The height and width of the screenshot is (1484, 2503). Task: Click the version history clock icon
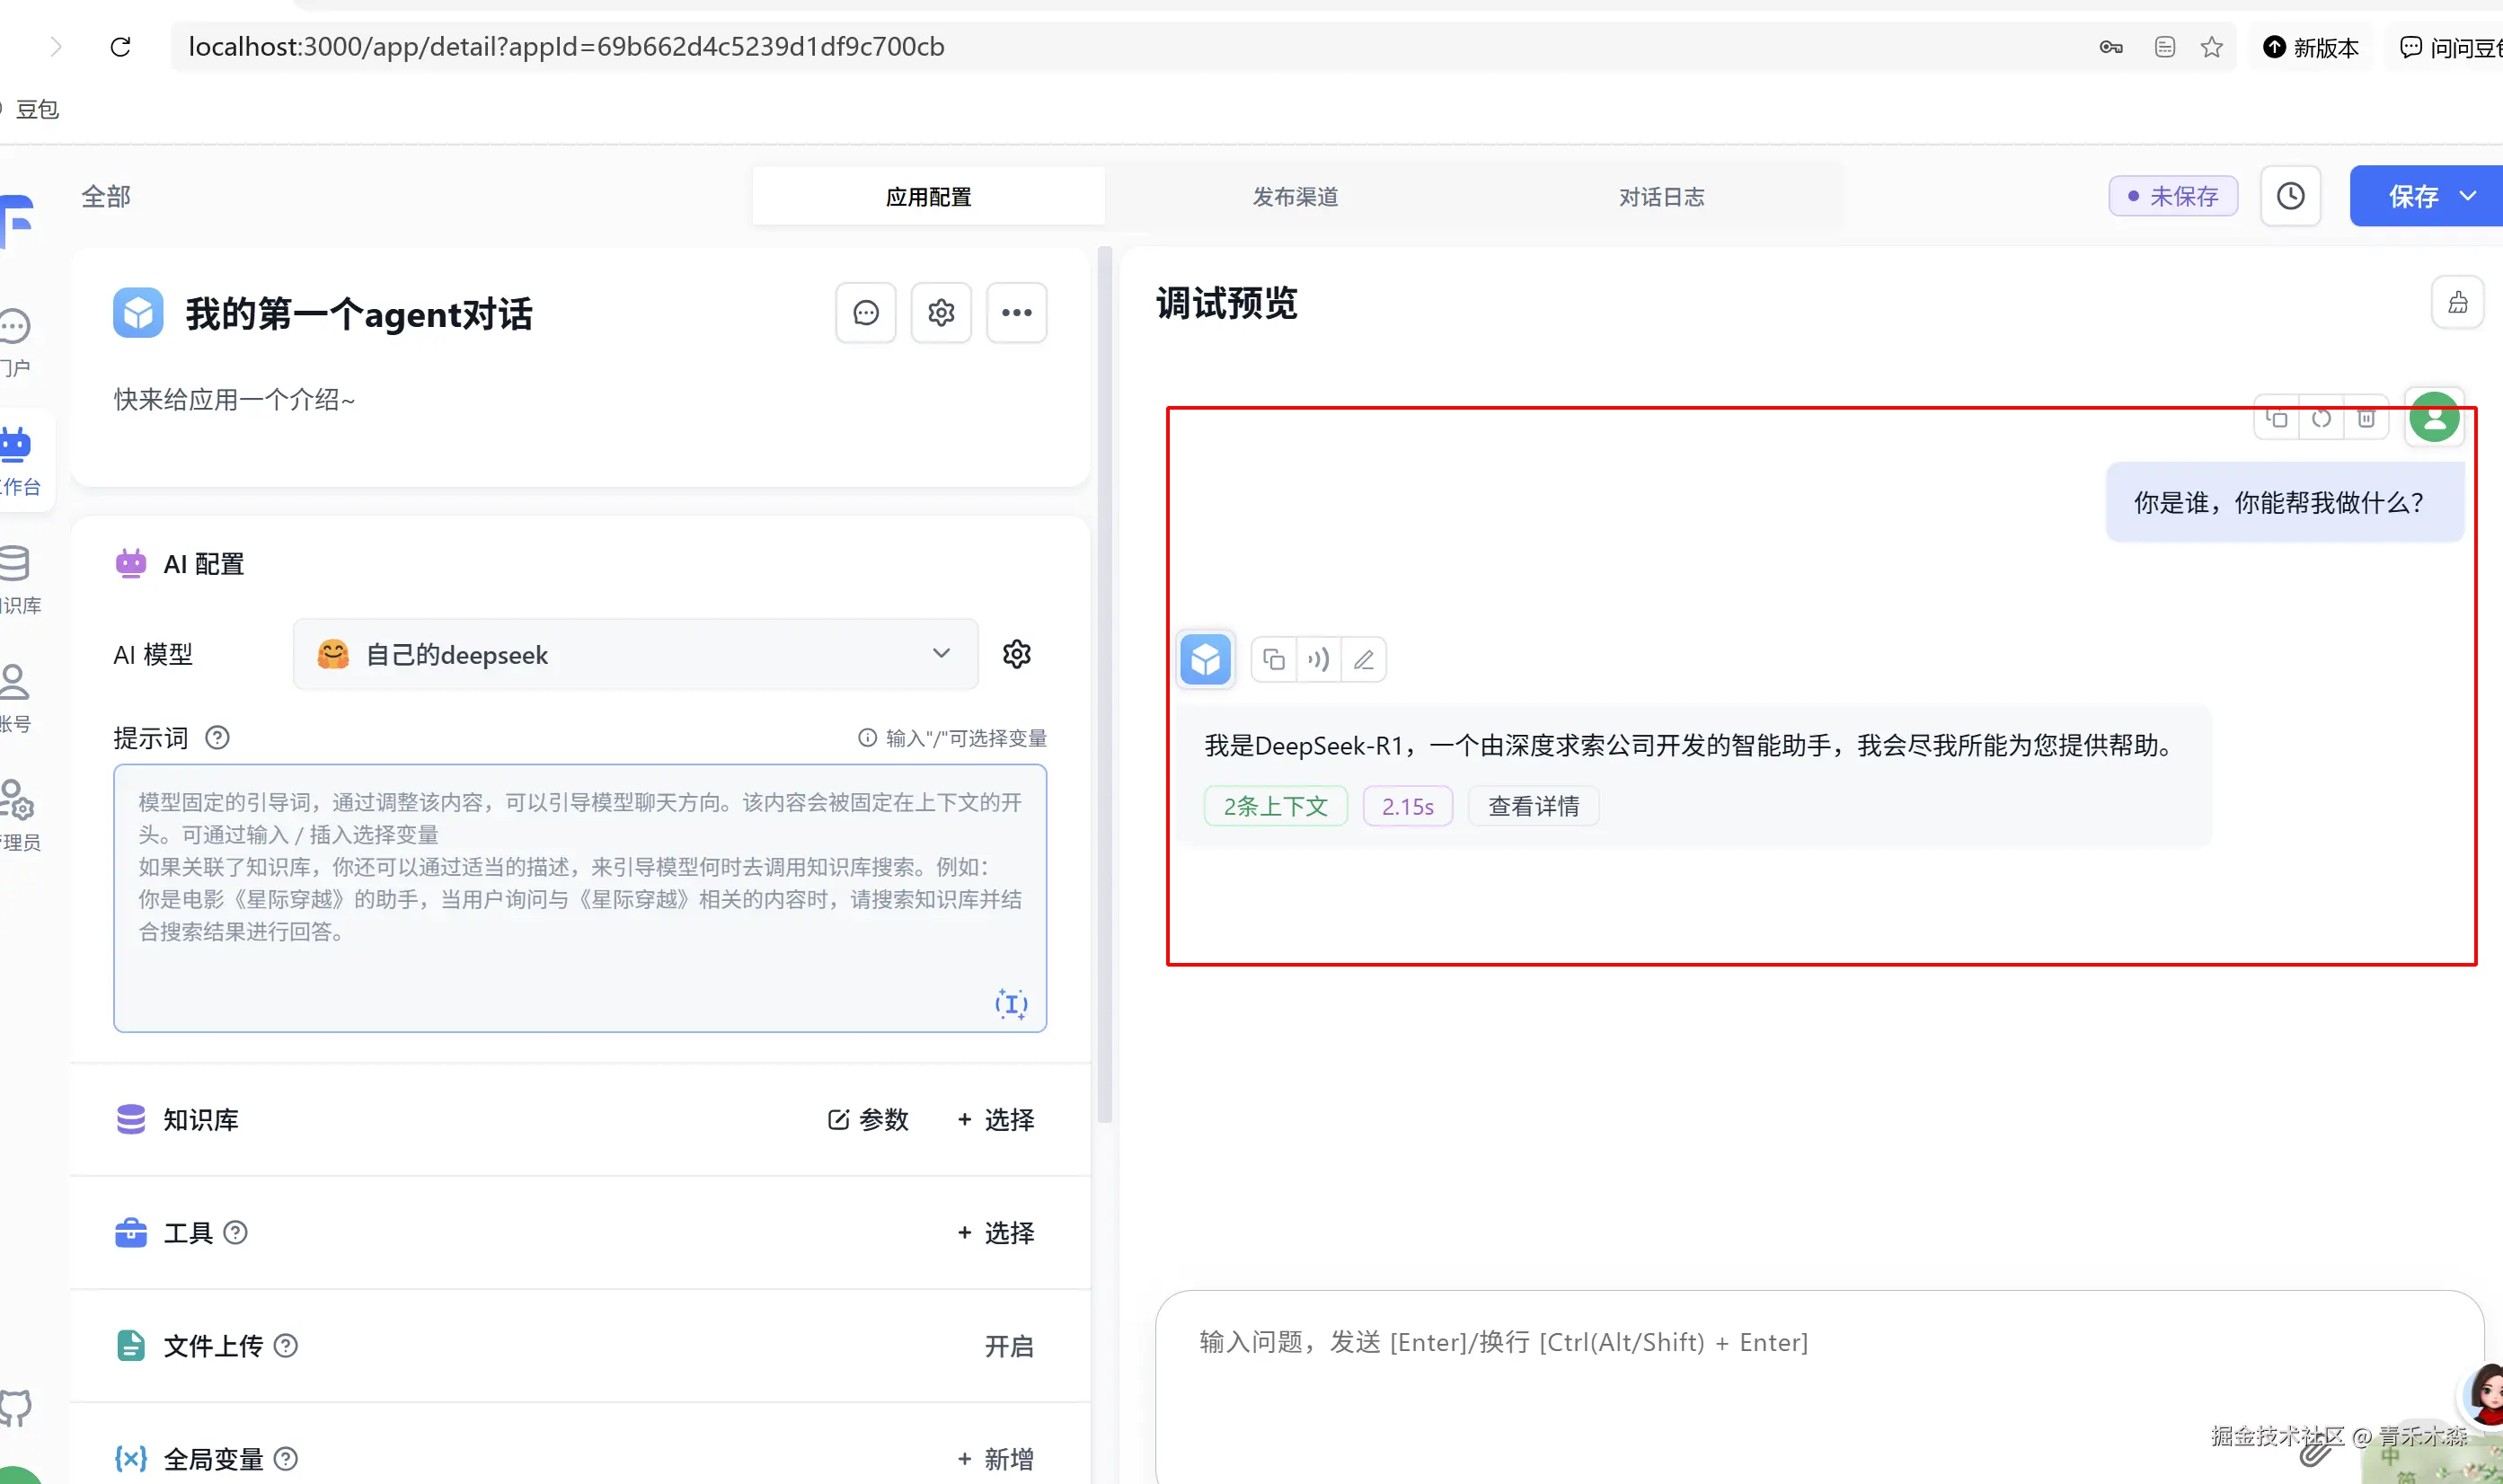click(x=2290, y=196)
